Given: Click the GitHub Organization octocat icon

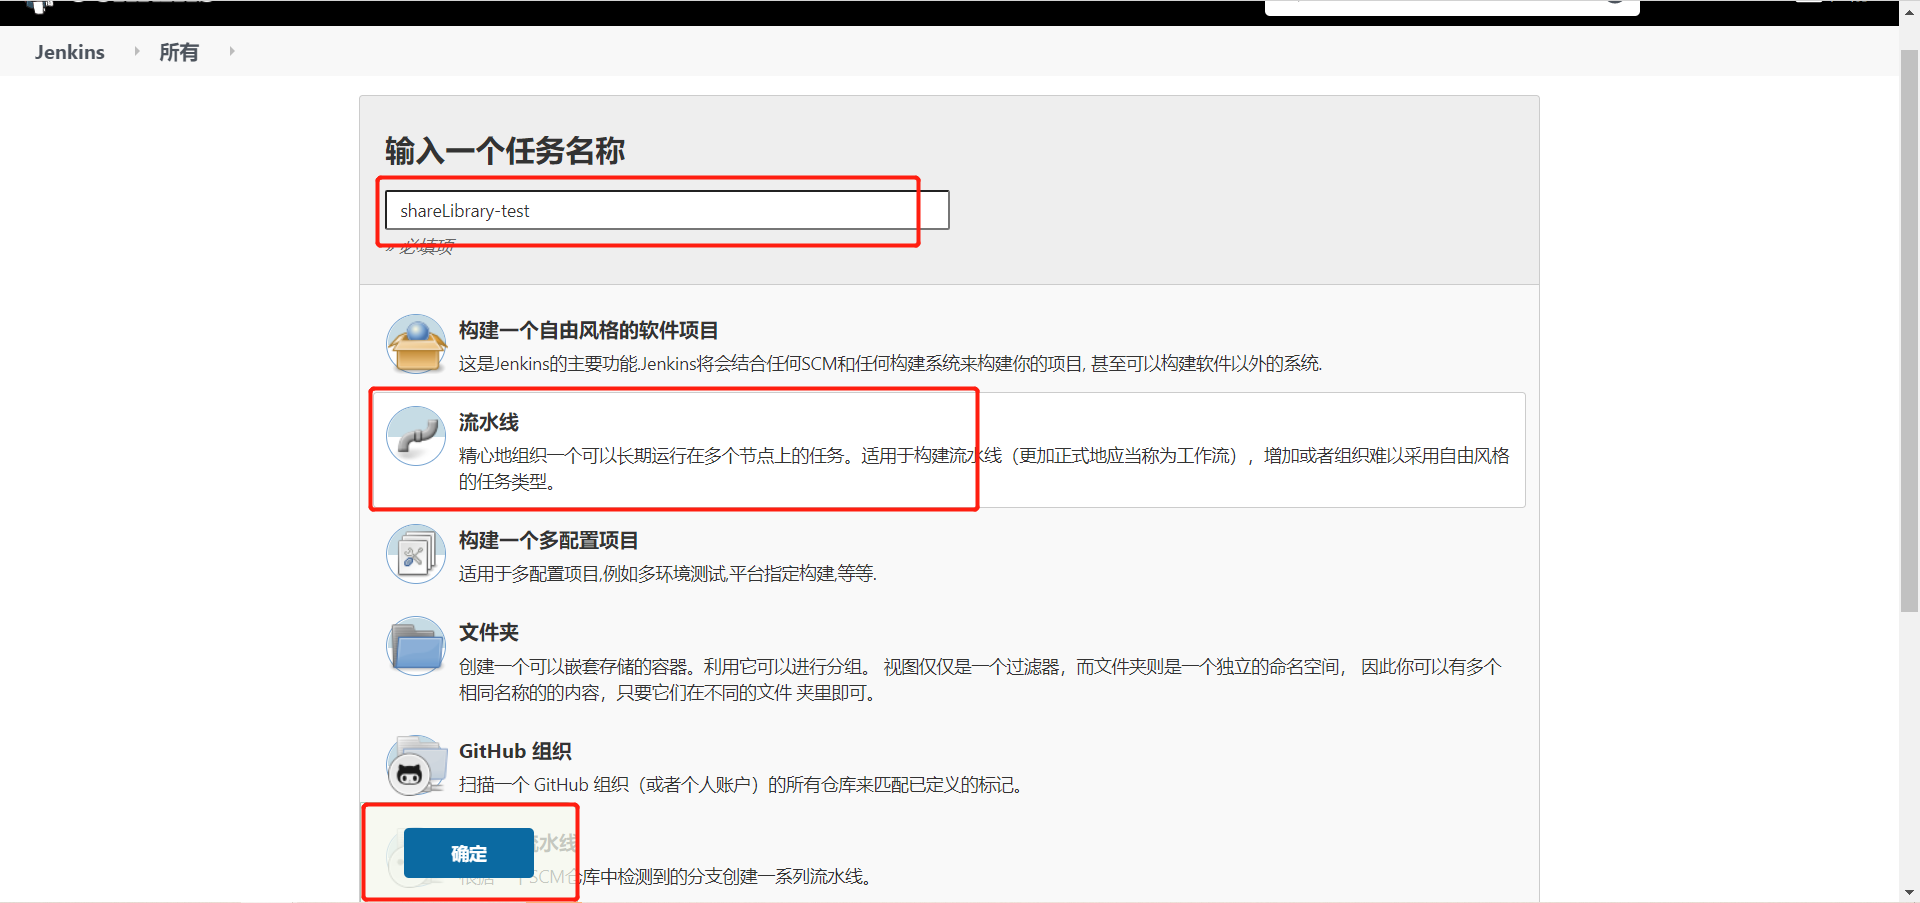Looking at the screenshot, I should 416,766.
